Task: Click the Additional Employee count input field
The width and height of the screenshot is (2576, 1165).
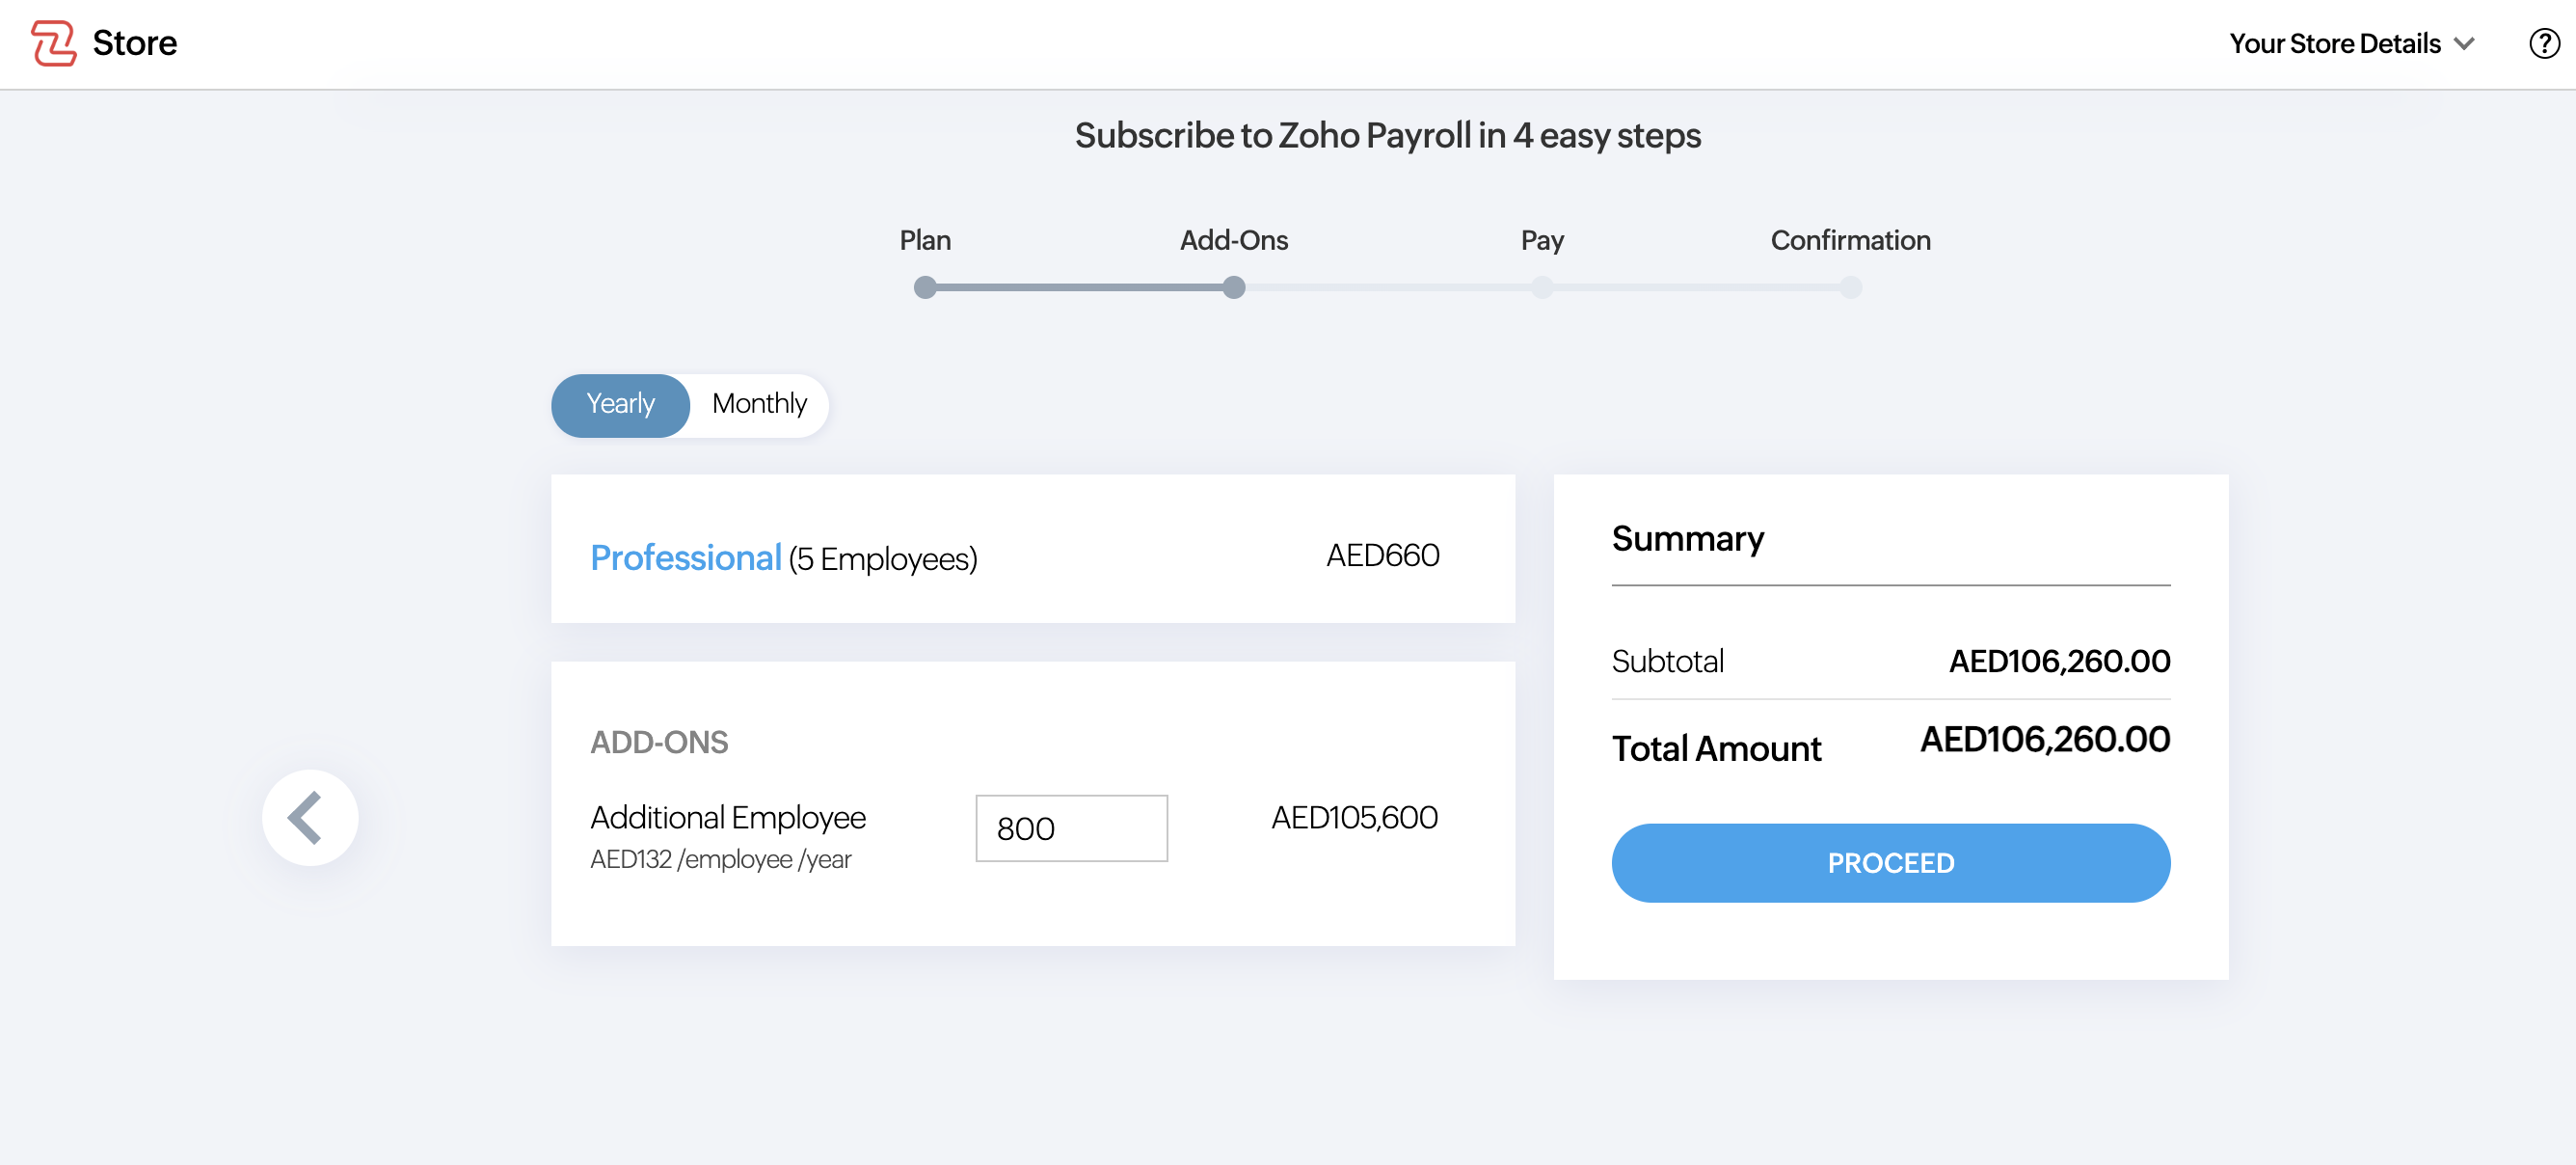Action: (1070, 828)
